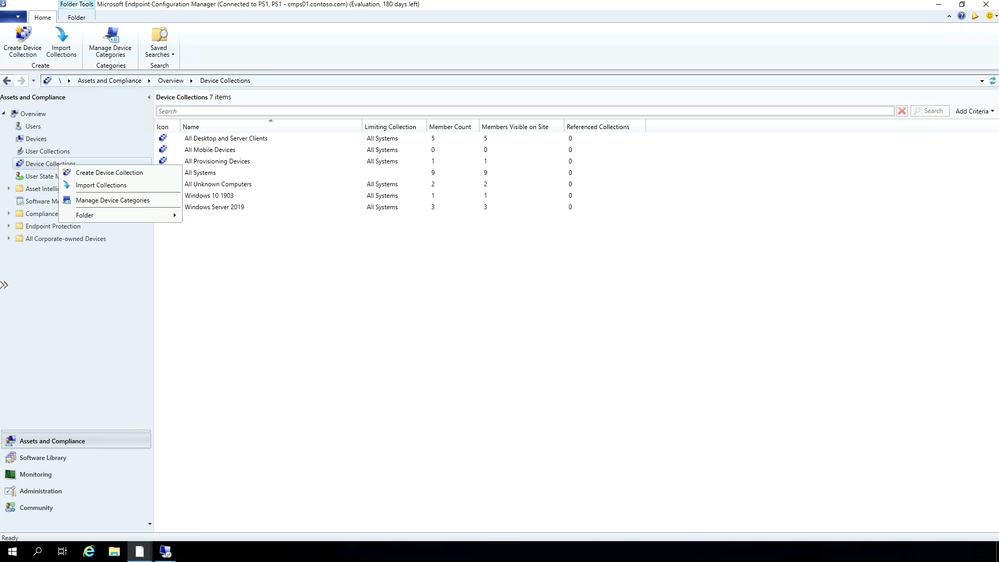Open the Monitoring workspace
This screenshot has width=999, height=562.
(x=76, y=475)
